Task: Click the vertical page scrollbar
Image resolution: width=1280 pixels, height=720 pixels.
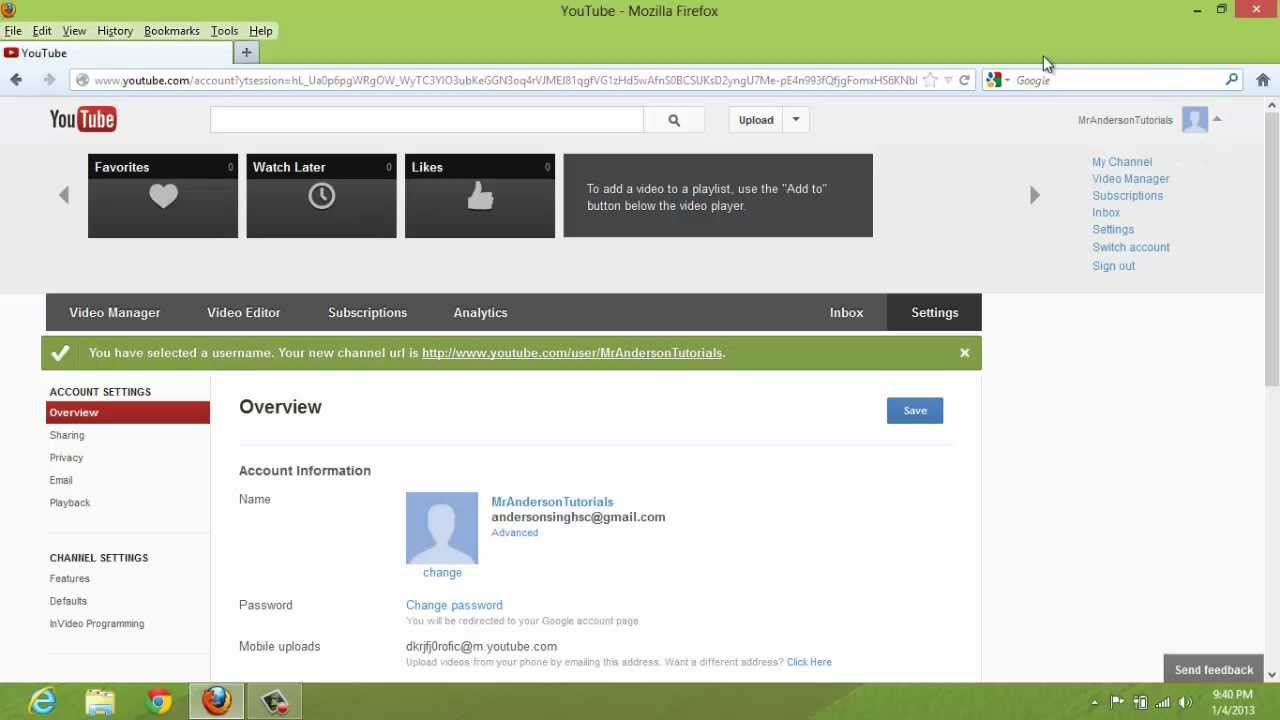Action: (1272, 250)
